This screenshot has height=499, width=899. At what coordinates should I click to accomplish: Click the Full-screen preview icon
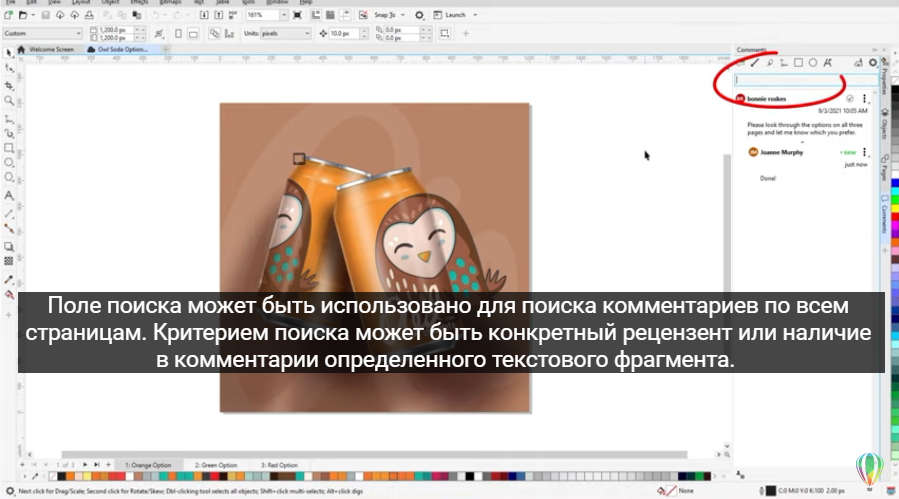point(297,15)
